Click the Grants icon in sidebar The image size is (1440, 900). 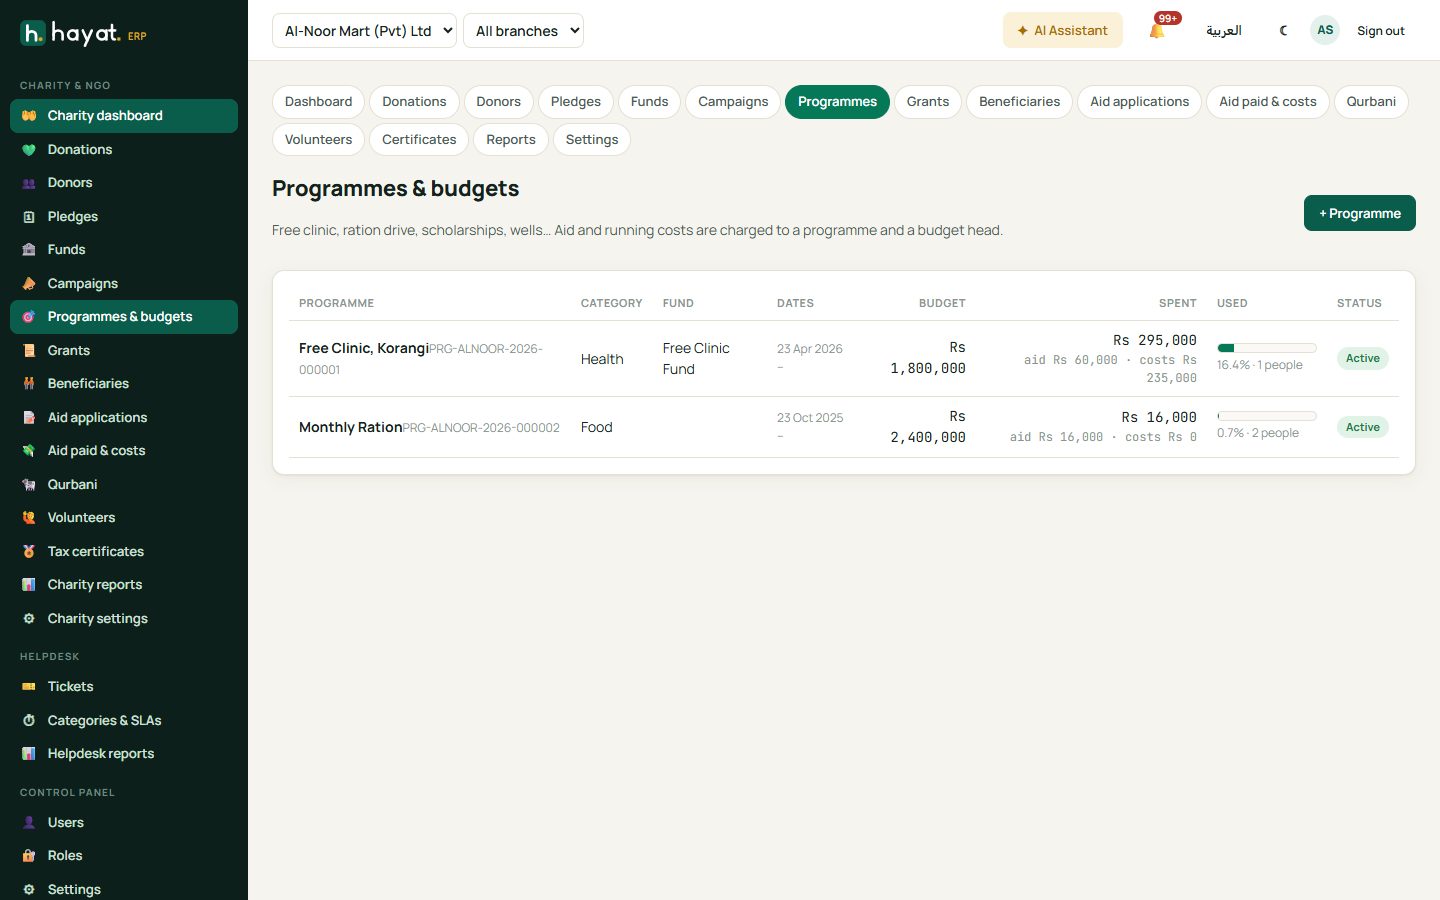pos(29,351)
